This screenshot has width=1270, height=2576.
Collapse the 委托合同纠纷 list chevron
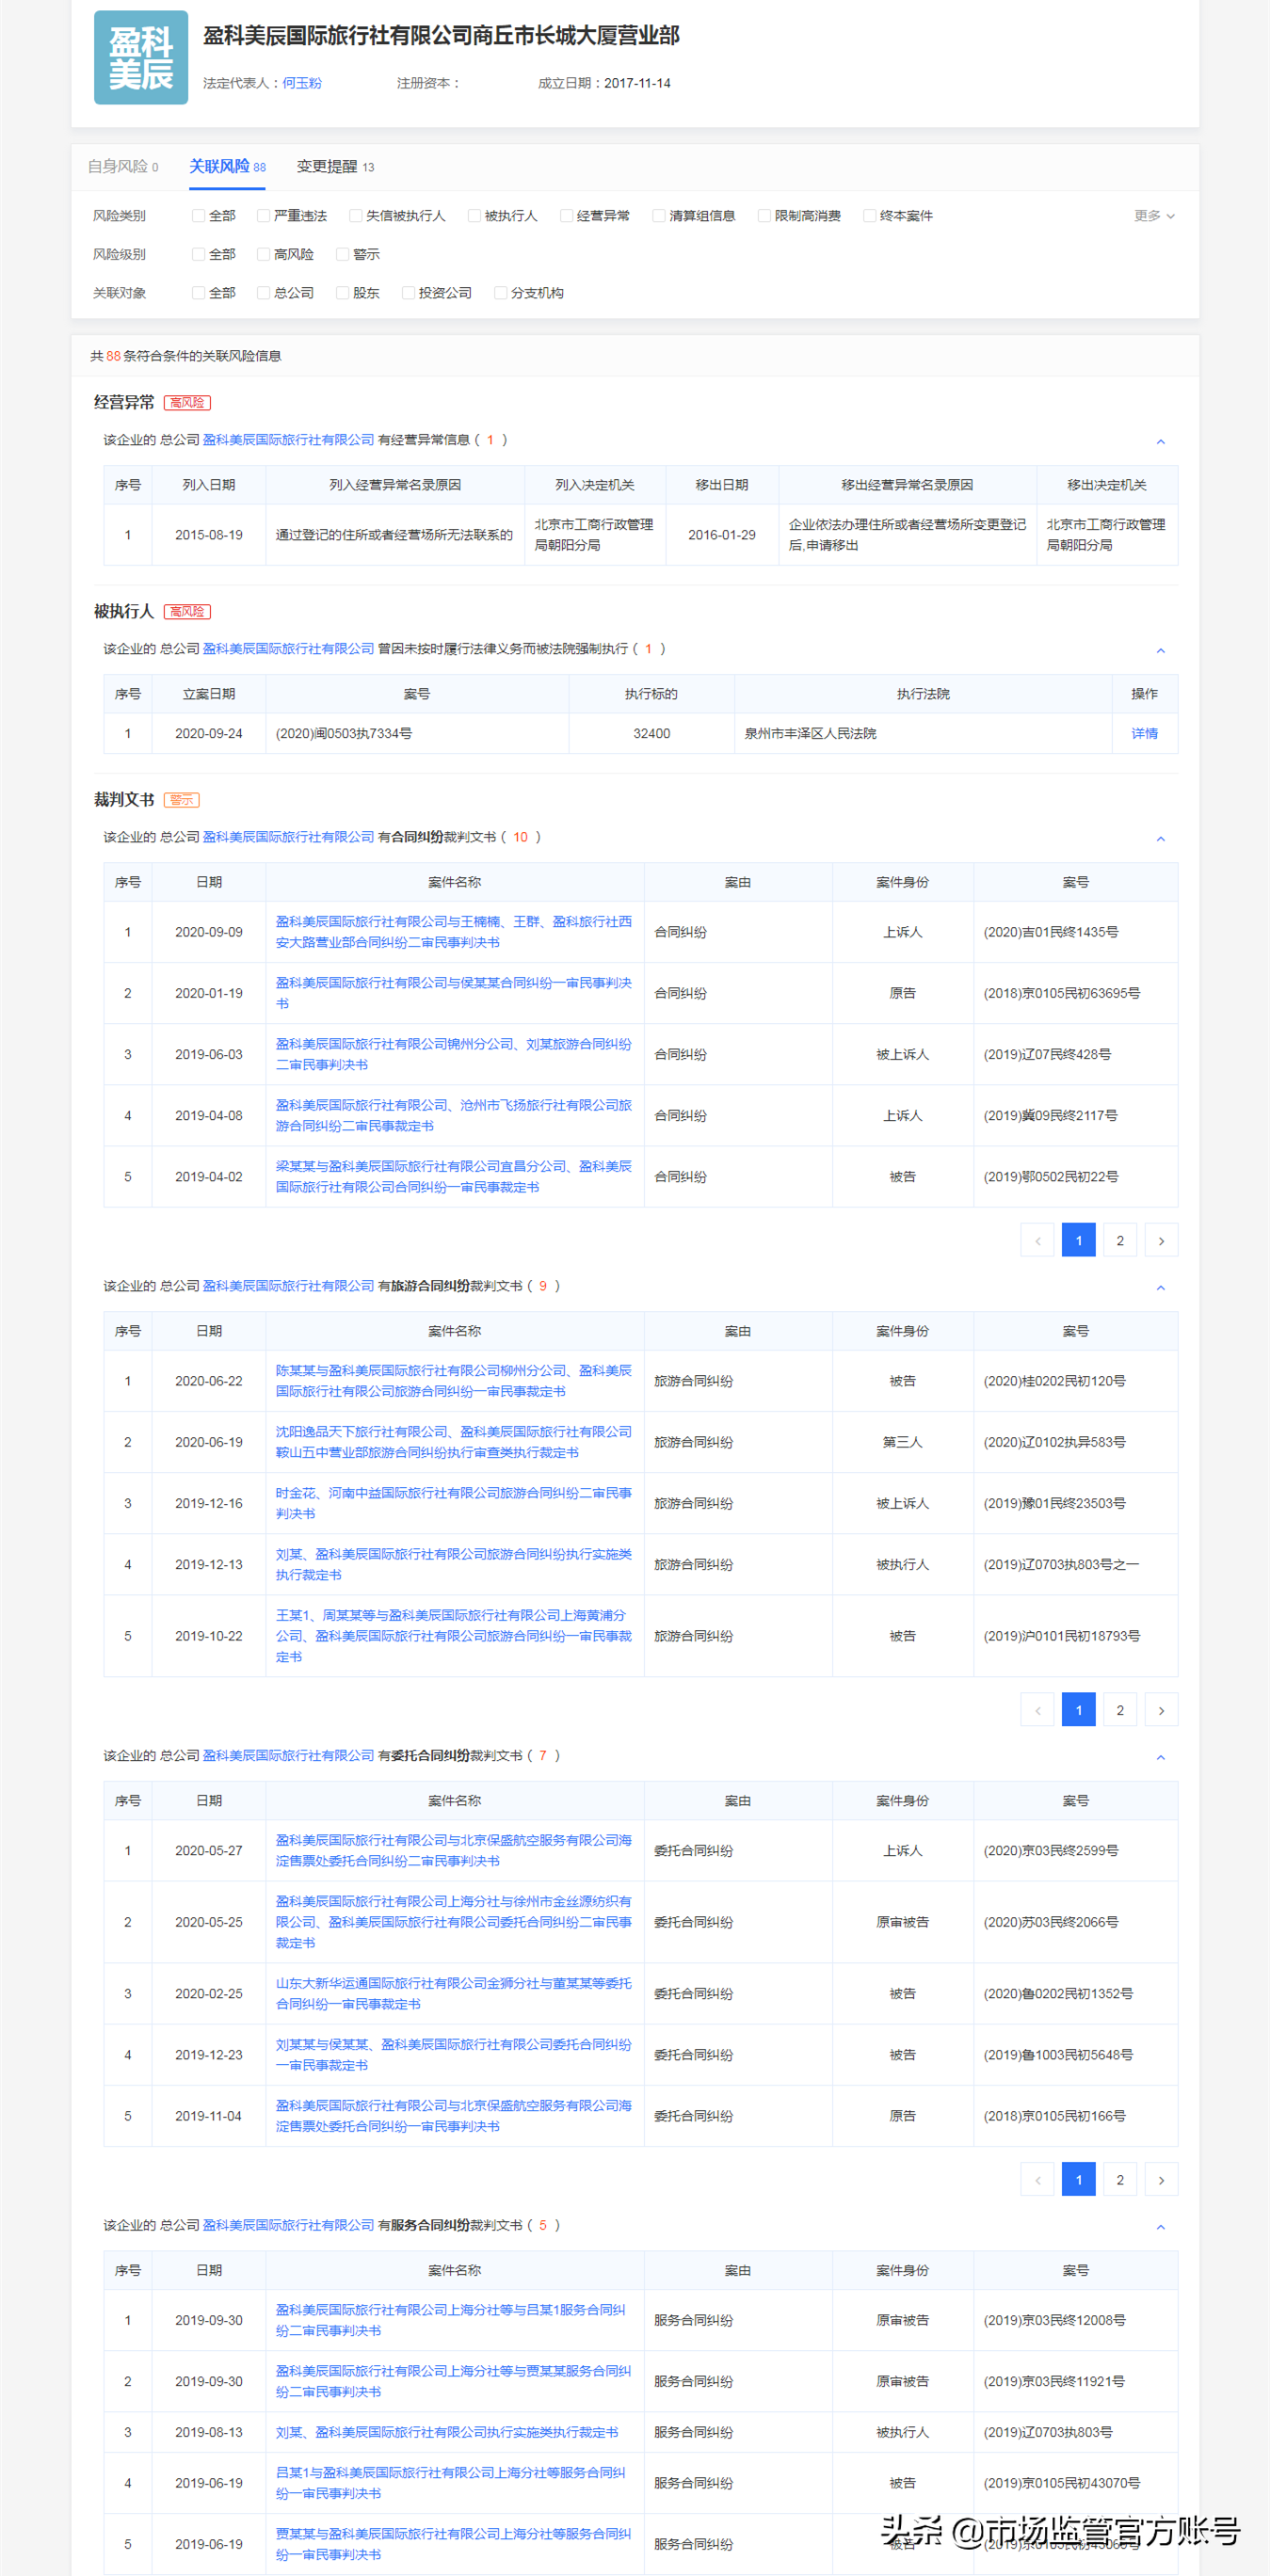tap(1160, 1757)
